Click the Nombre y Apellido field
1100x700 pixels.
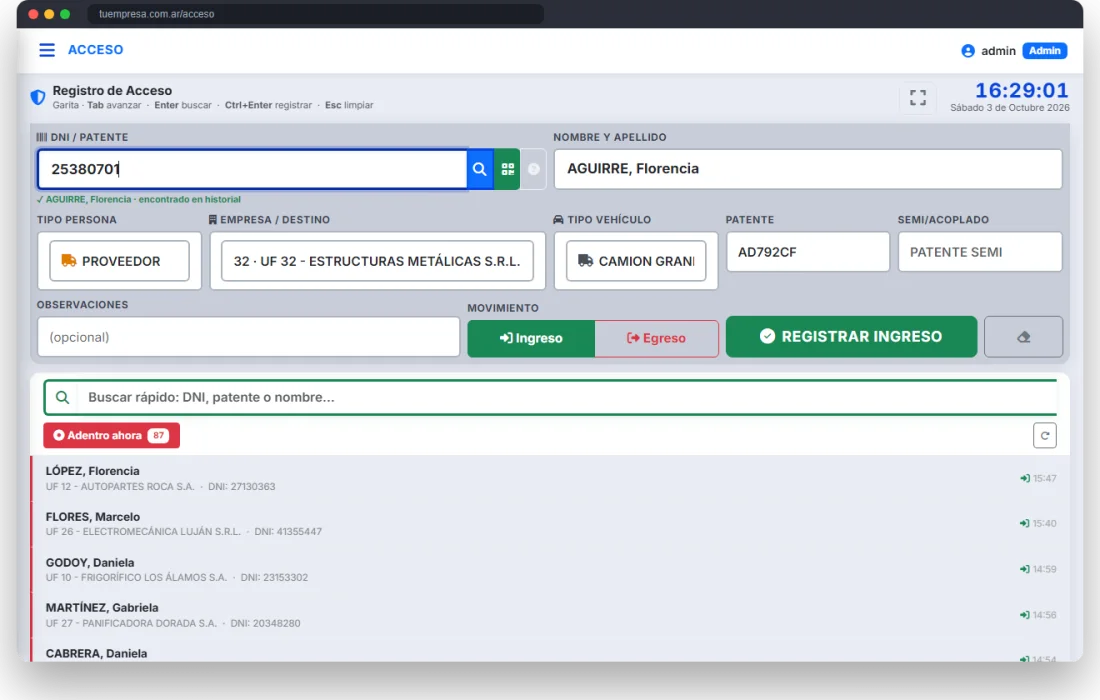[x=808, y=169]
